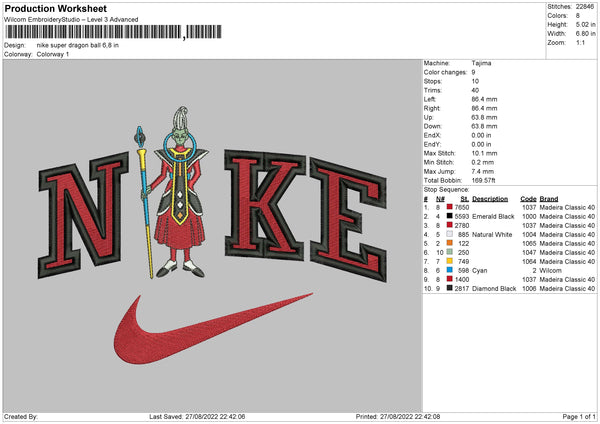The width and height of the screenshot is (600, 424).
Task: Click the Machine value Tajima
Action: (481, 63)
